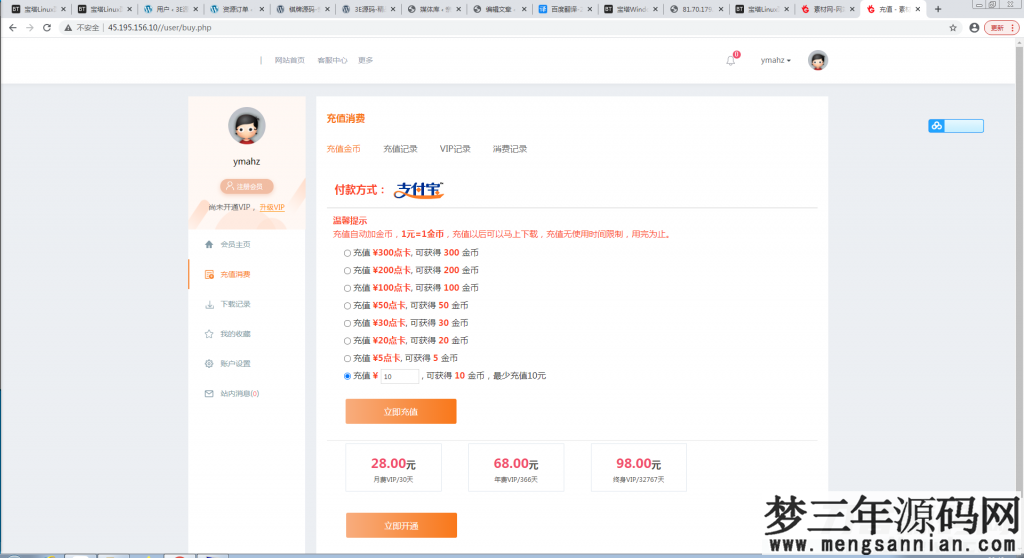1024x558 pixels.
Task: Open 客服中心 in the header
Action: point(332,60)
